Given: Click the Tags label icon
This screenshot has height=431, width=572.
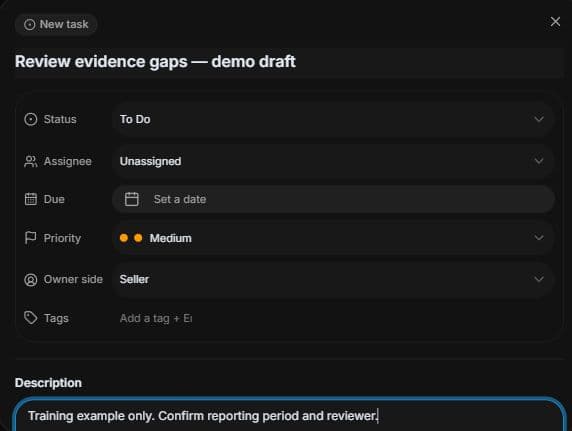Looking at the screenshot, I should tap(31, 318).
